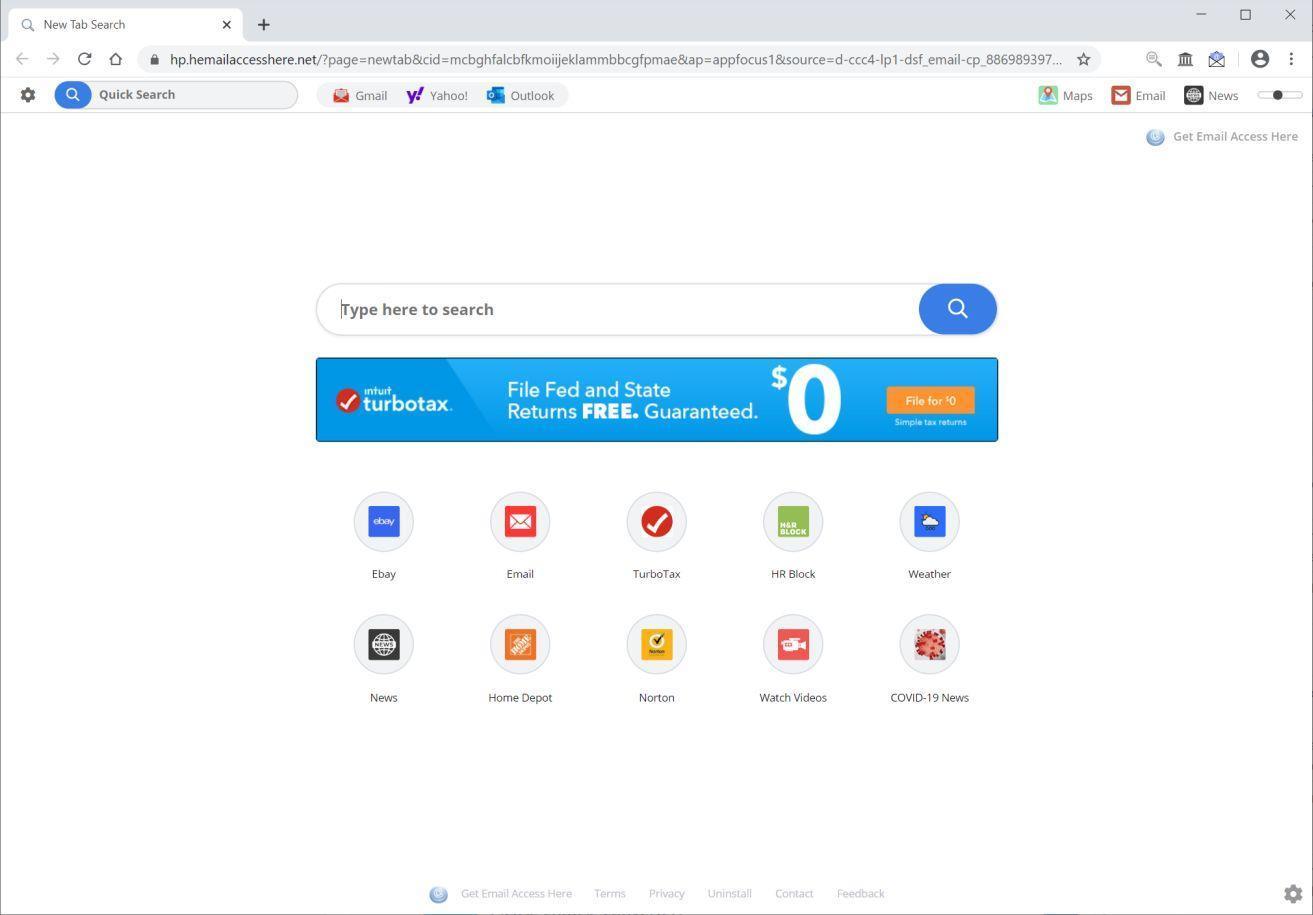Close the New Tab Search tab
This screenshot has height=915, width=1313.
[x=226, y=24]
